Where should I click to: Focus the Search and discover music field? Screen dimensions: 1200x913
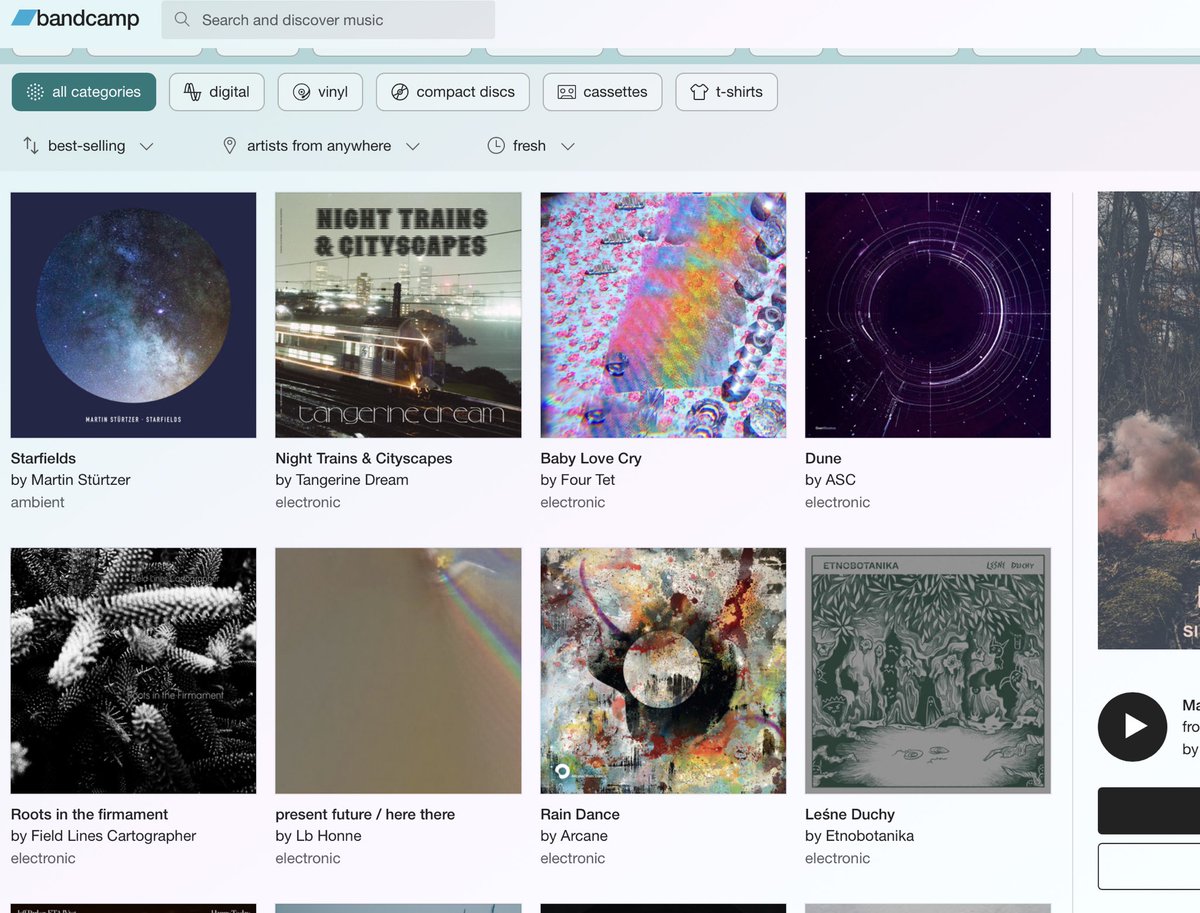tap(328, 19)
